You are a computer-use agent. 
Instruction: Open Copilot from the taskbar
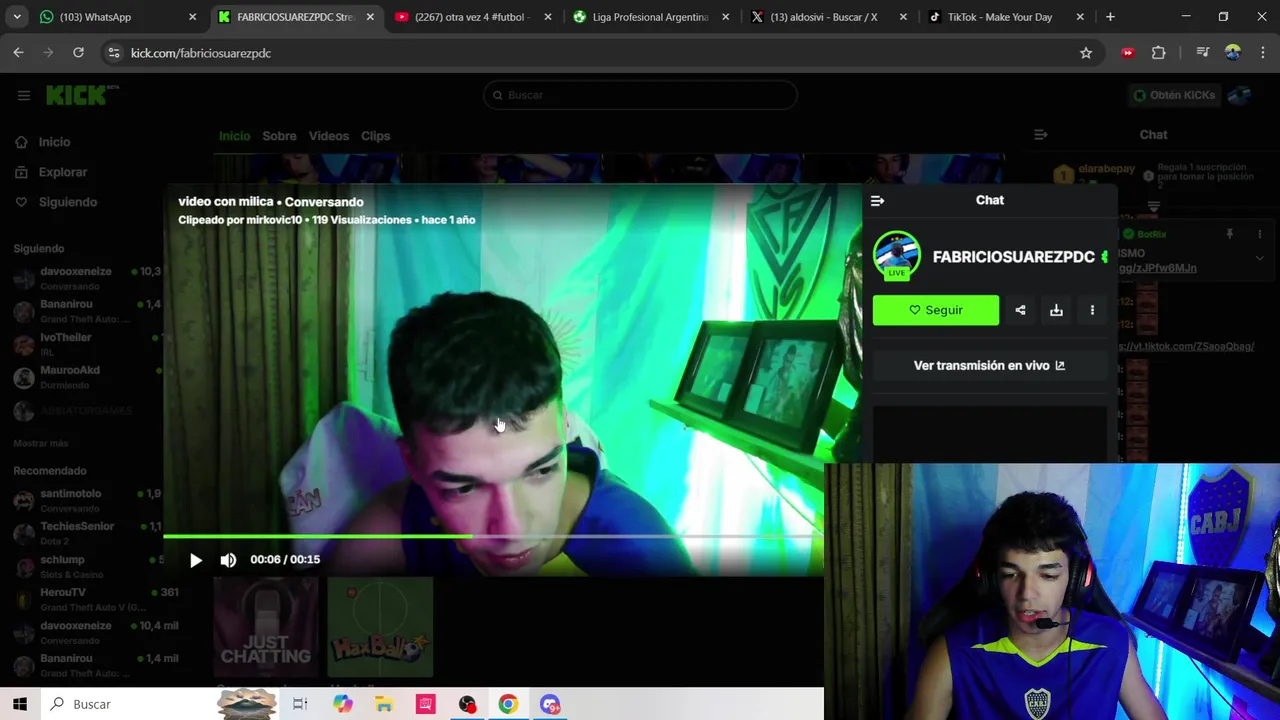click(x=343, y=704)
